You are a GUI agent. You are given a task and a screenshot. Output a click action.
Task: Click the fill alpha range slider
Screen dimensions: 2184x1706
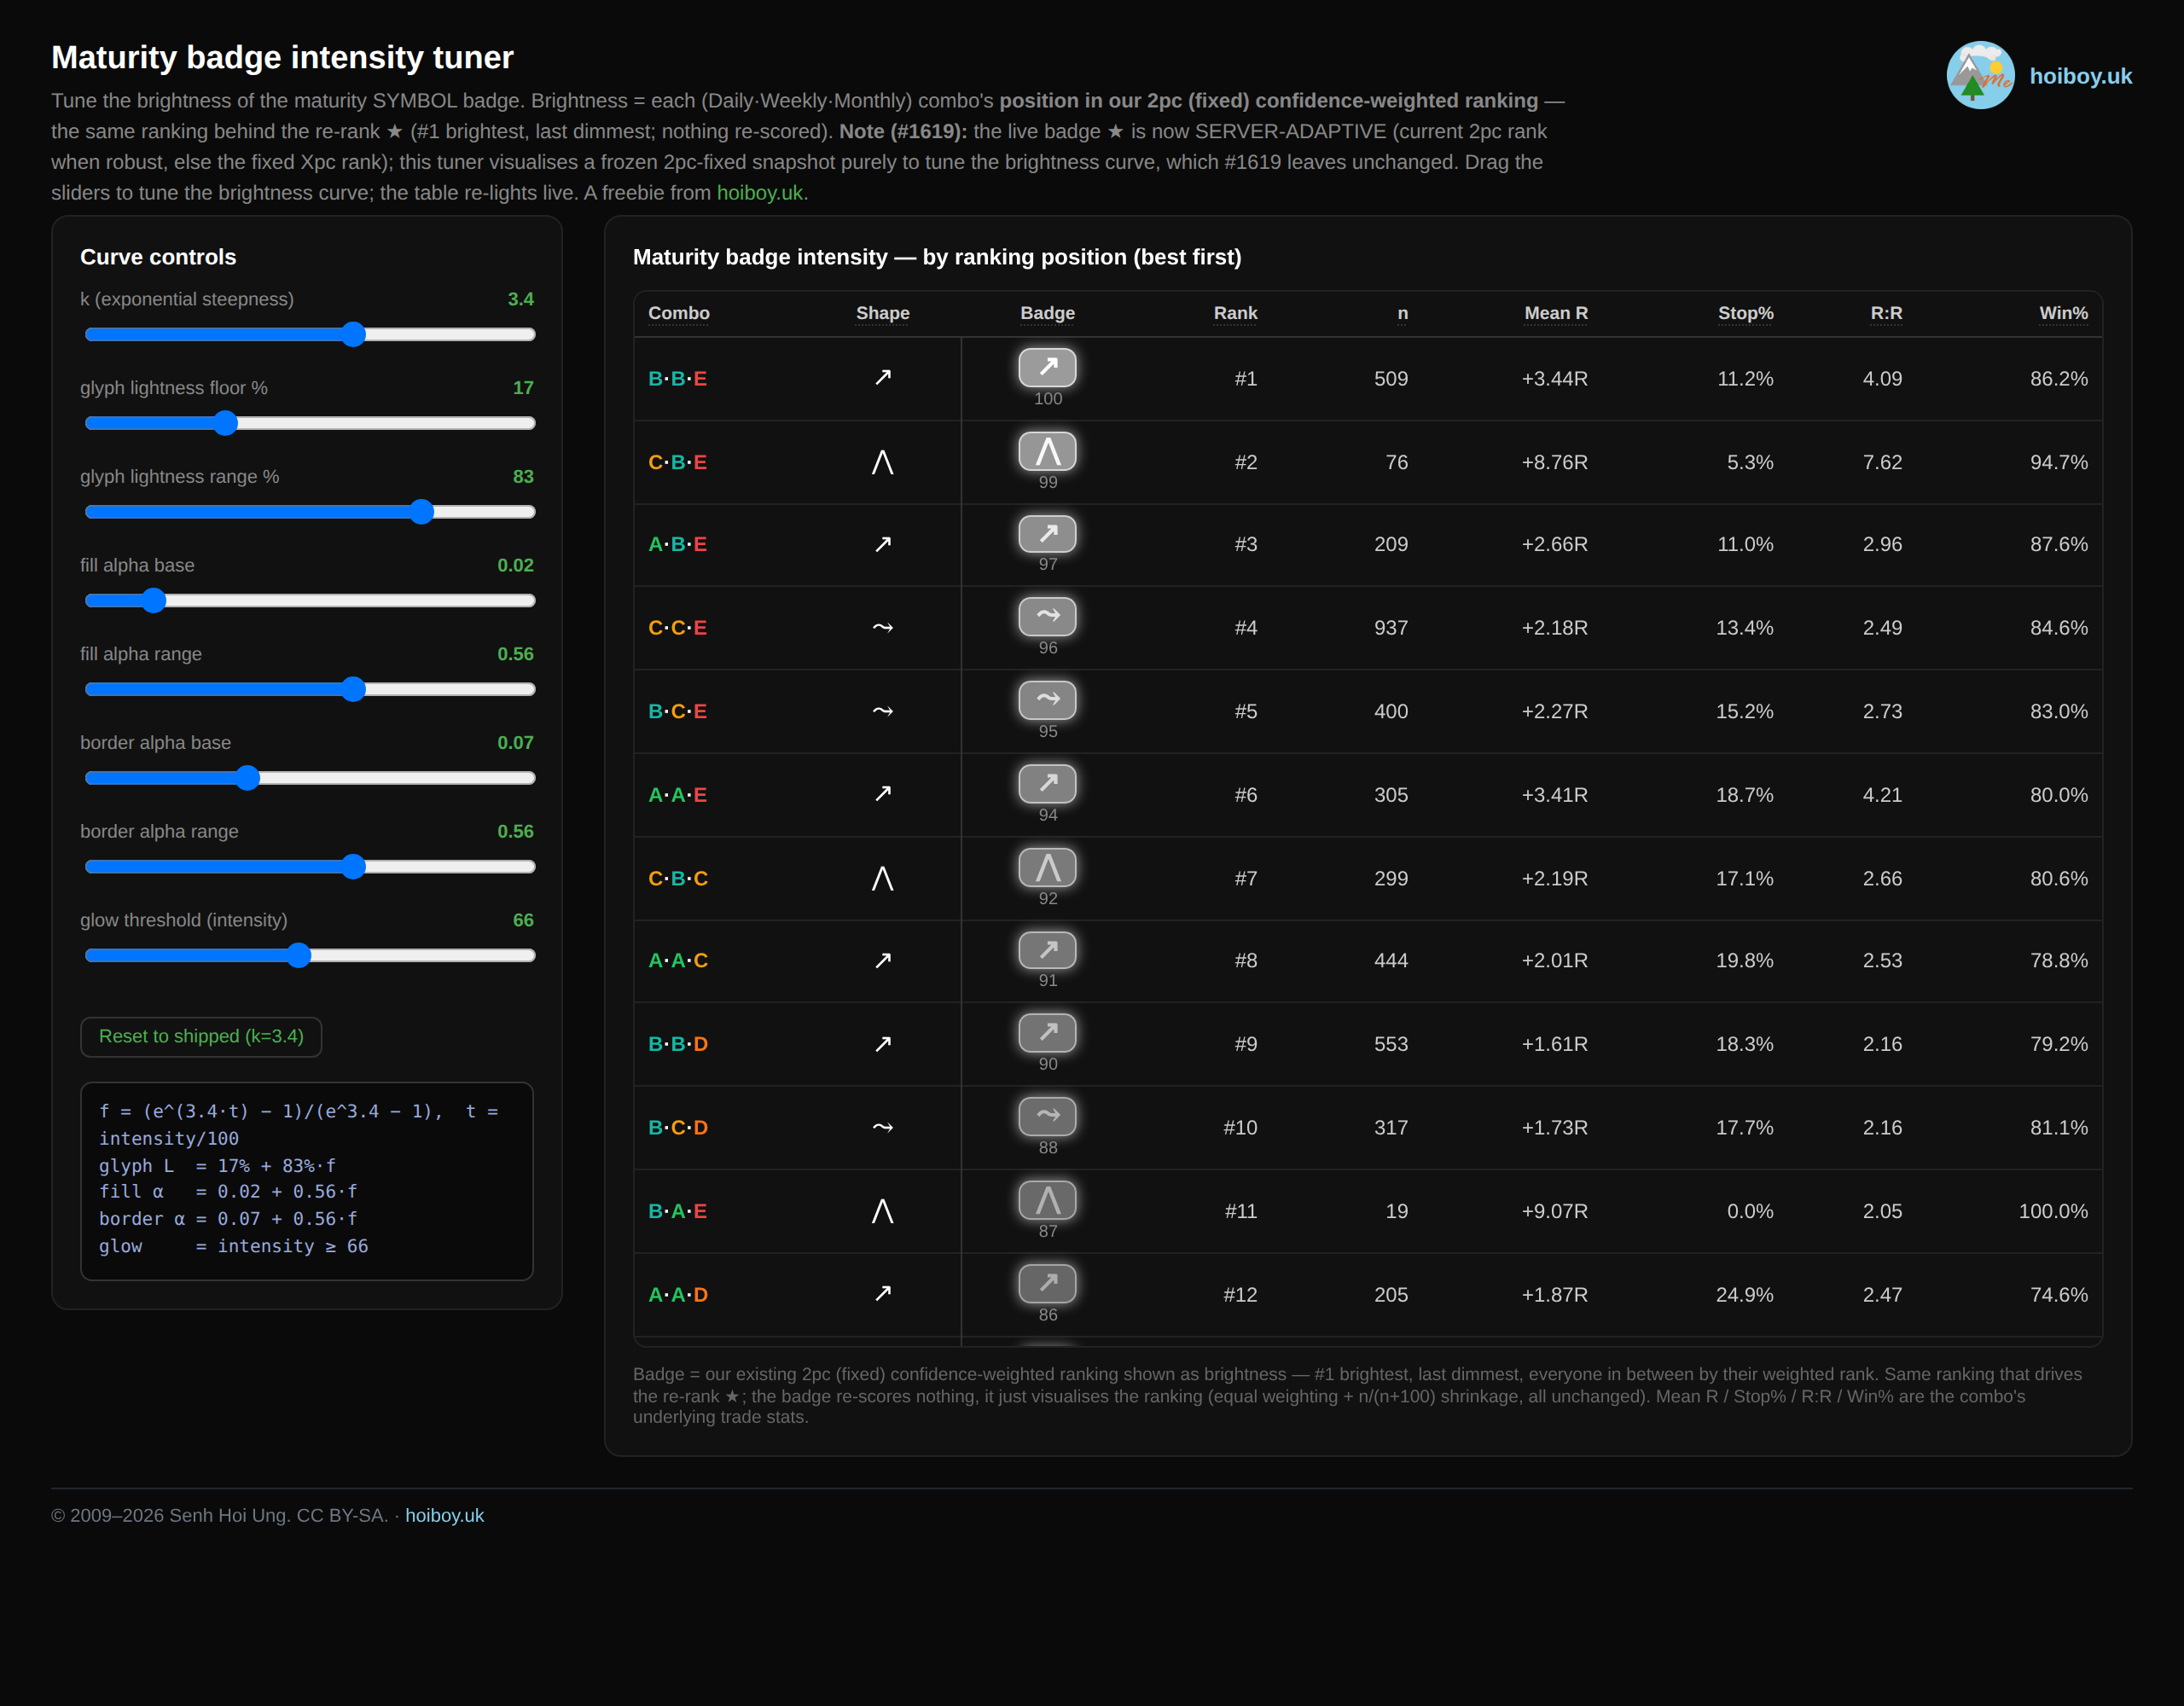(310, 689)
